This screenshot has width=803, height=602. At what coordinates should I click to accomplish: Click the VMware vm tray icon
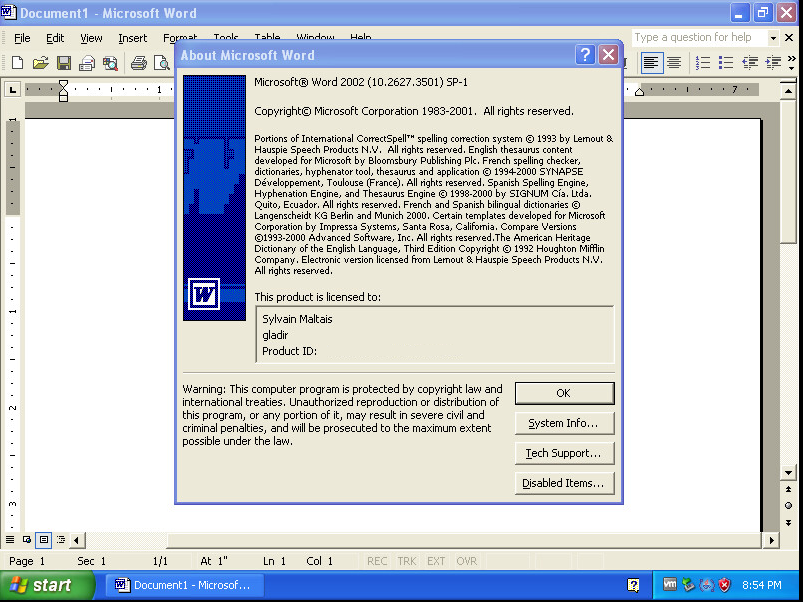tap(670, 584)
